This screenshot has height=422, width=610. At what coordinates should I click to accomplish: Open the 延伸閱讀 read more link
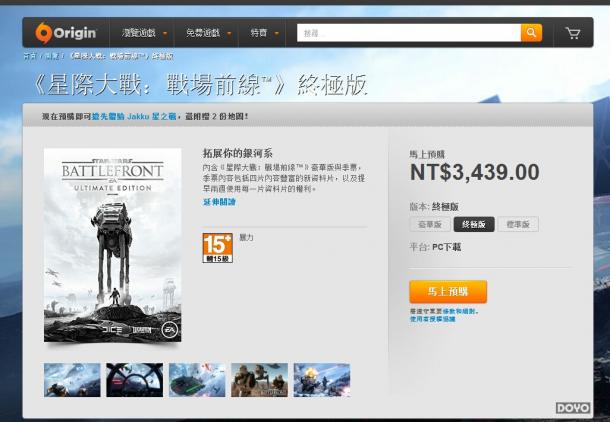219,202
